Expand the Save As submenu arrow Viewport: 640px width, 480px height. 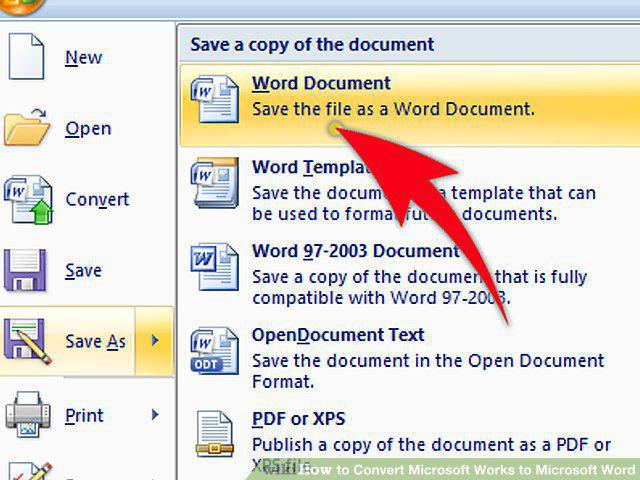(x=155, y=341)
